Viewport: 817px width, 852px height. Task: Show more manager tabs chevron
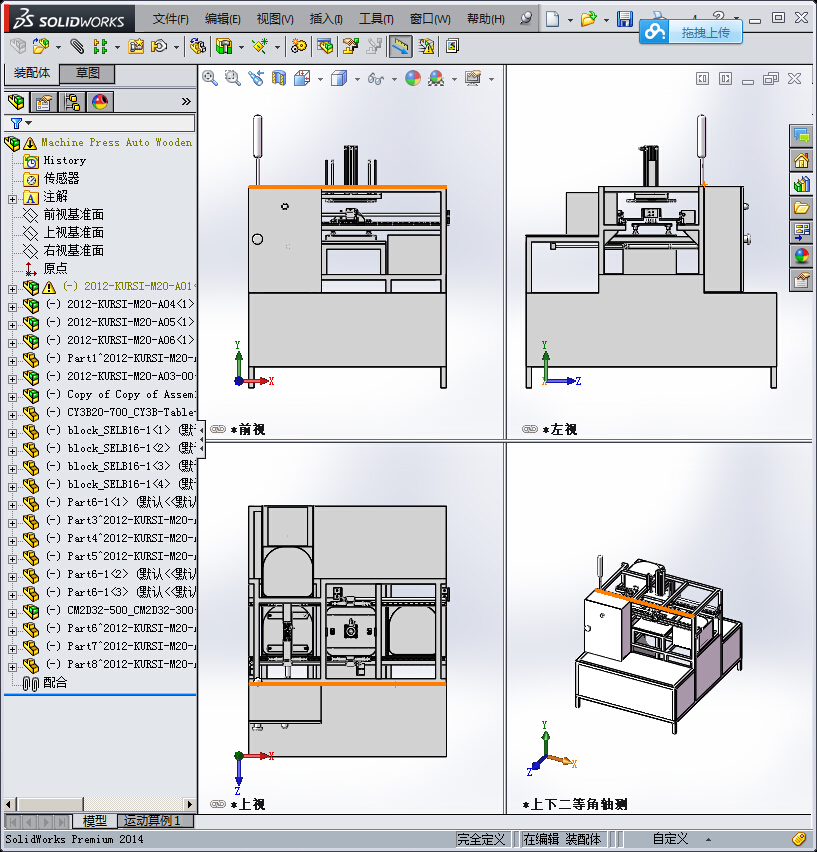[186, 102]
